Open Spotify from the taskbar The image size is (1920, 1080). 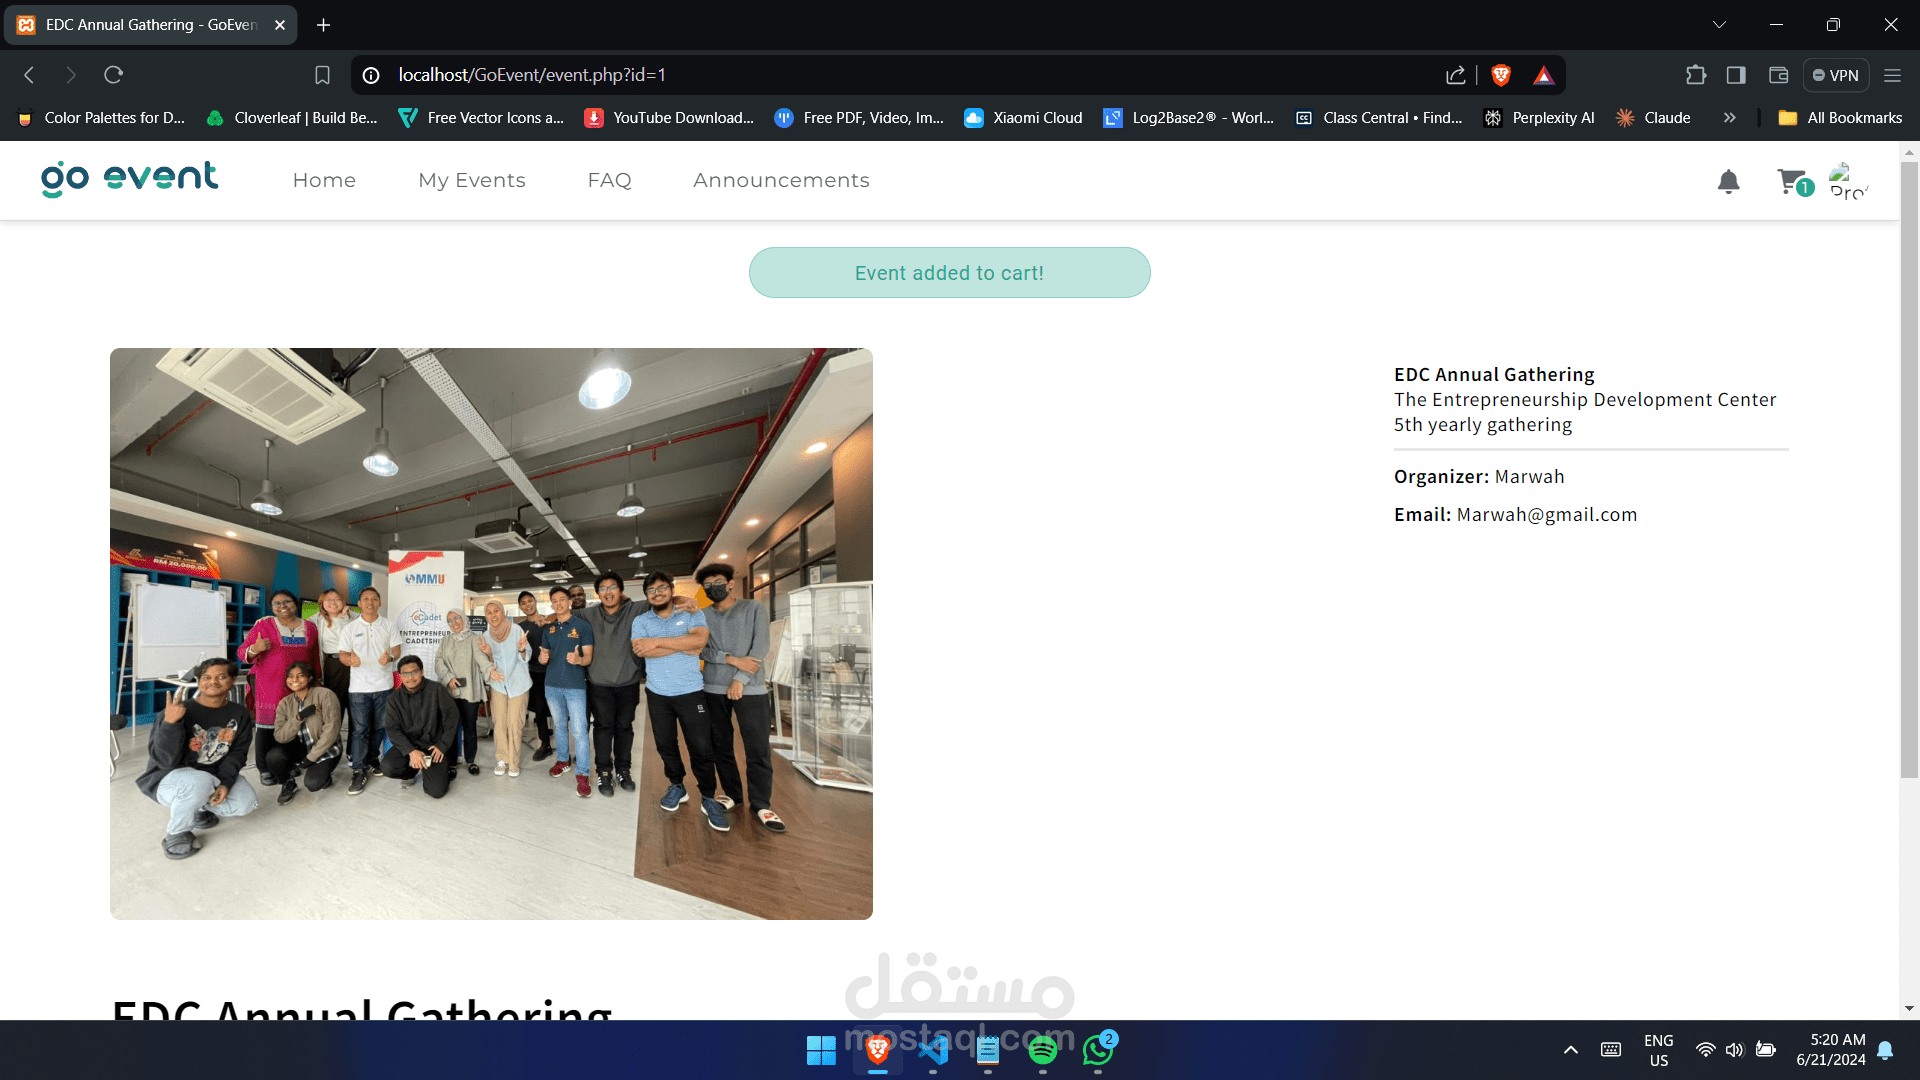tap(1042, 1050)
